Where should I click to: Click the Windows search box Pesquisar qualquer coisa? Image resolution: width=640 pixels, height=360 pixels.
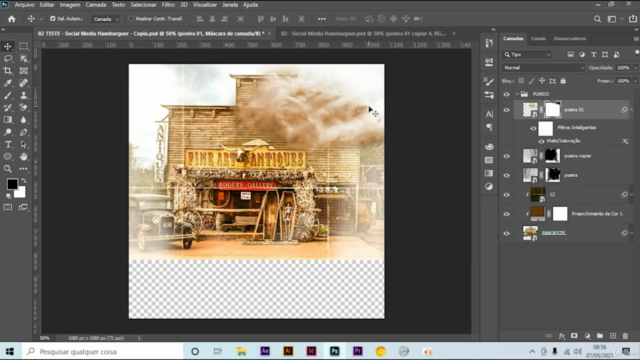coord(102,351)
